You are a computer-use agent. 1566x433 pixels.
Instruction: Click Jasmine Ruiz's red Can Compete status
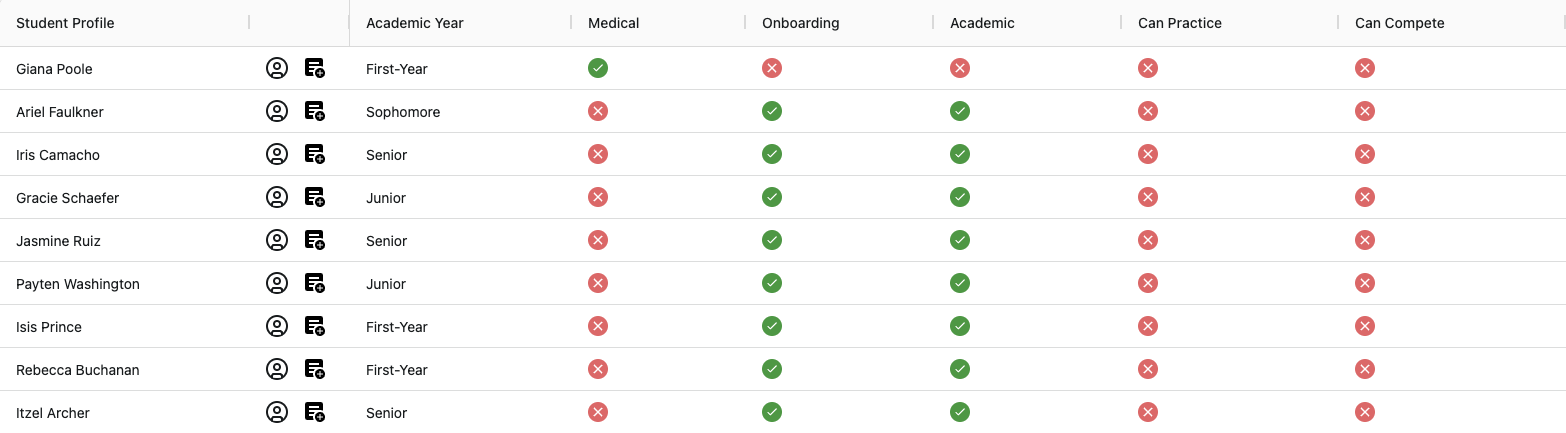(1365, 240)
